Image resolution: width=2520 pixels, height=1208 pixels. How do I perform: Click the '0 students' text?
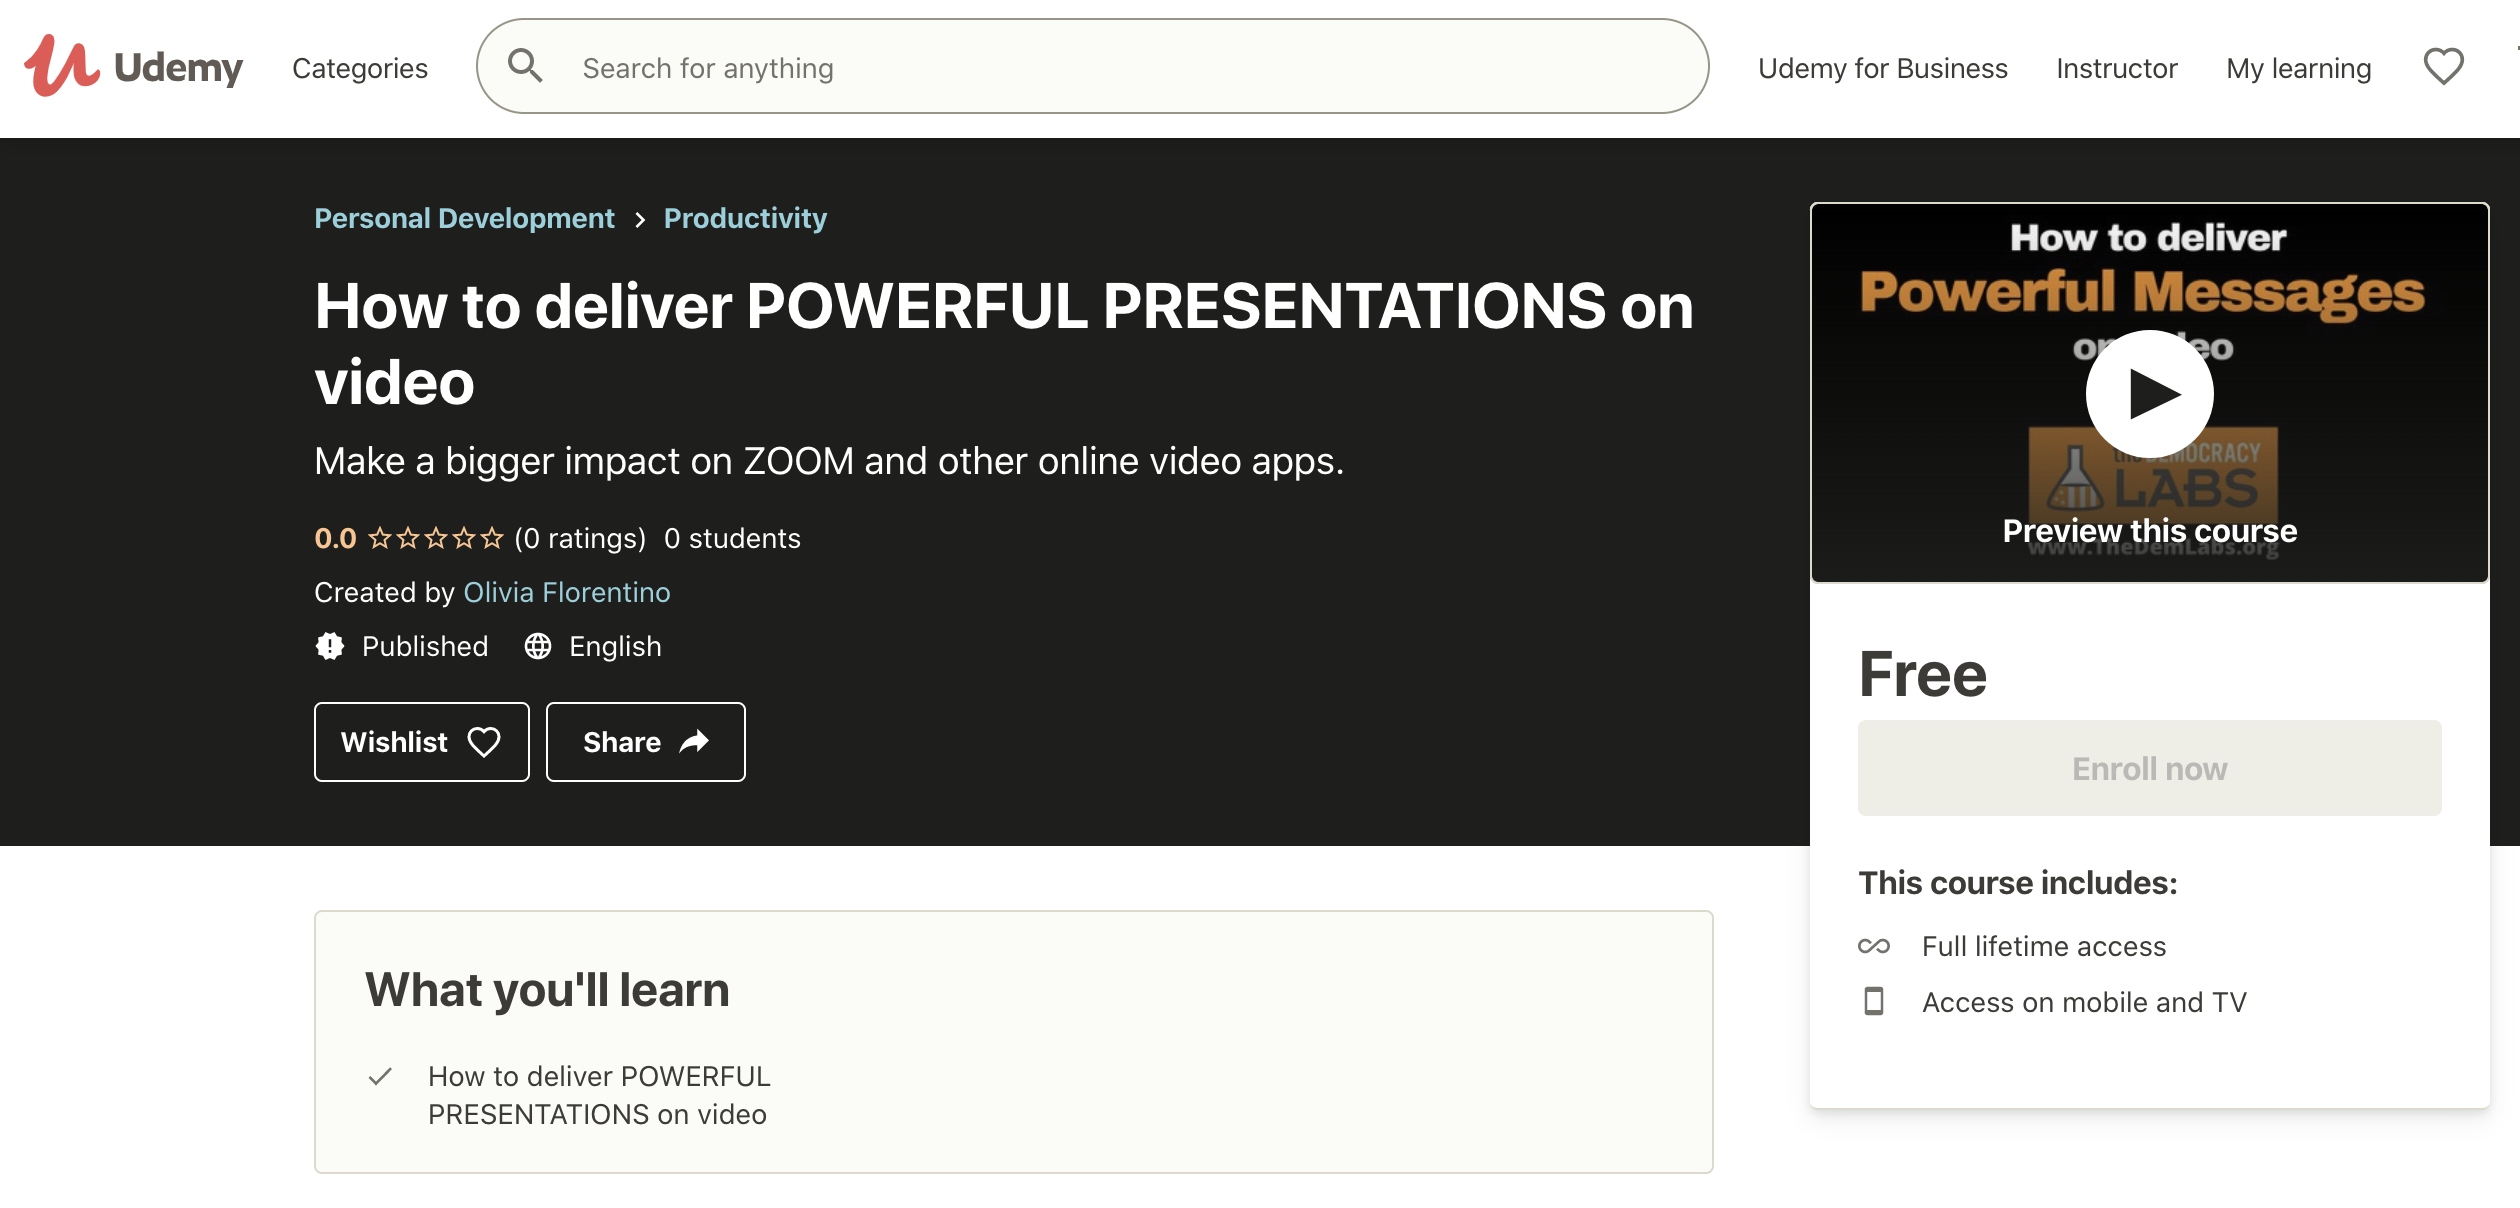732,538
